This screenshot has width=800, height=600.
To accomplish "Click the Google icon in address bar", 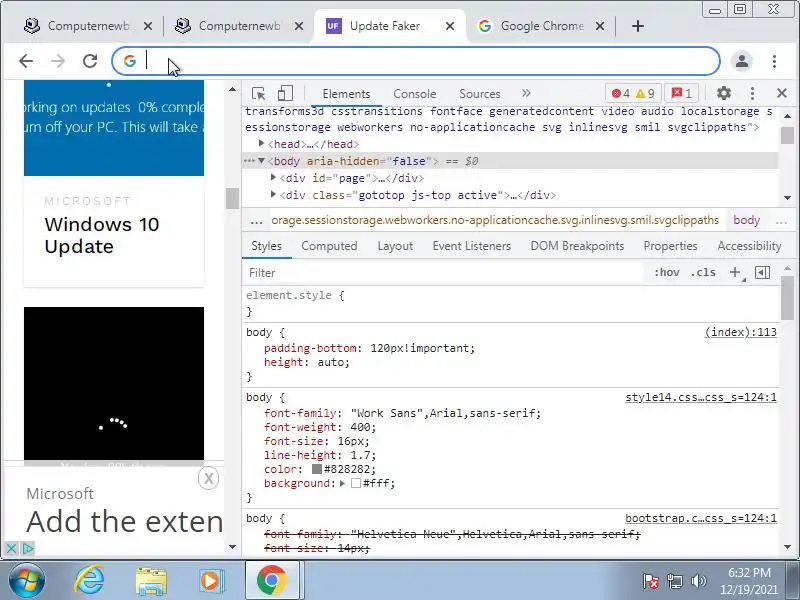I will 130,61.
